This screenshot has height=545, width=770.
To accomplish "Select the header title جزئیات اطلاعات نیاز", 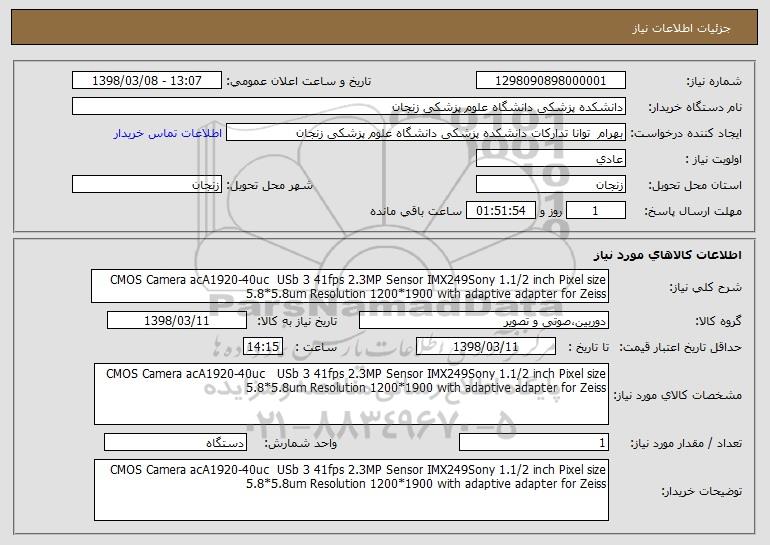I will pyautogui.click(x=681, y=28).
